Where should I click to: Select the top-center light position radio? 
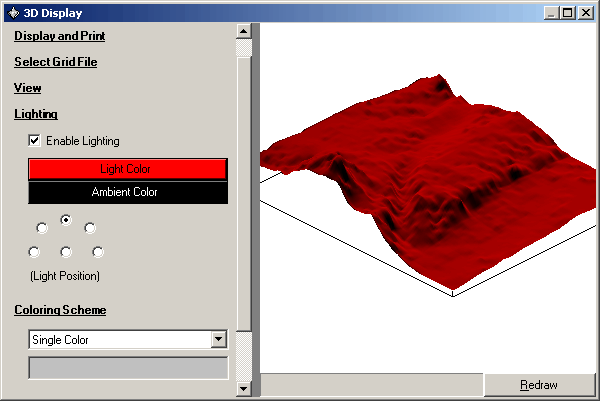point(66,220)
